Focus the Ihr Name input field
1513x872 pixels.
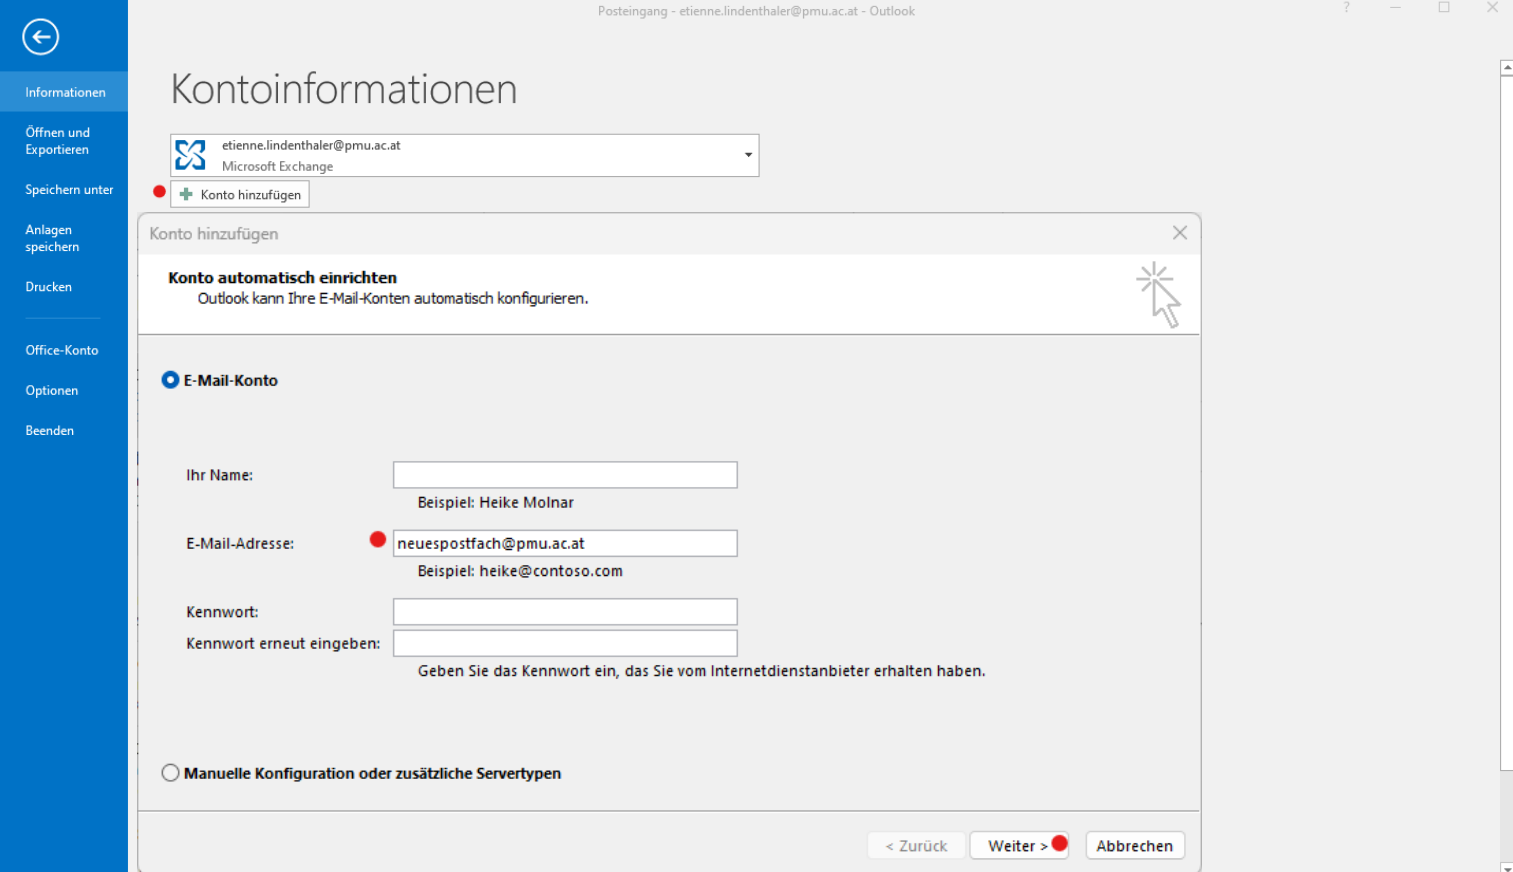pyautogui.click(x=565, y=475)
